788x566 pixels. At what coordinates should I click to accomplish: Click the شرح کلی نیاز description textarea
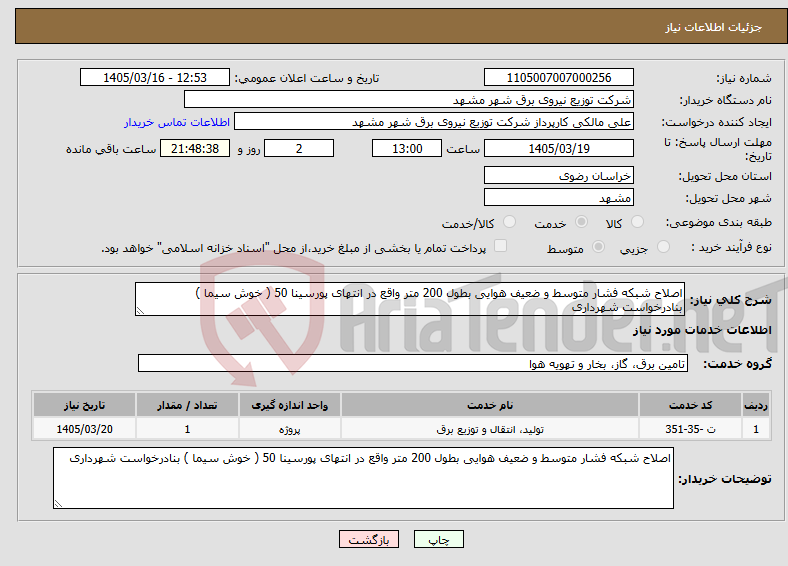tap(410, 299)
